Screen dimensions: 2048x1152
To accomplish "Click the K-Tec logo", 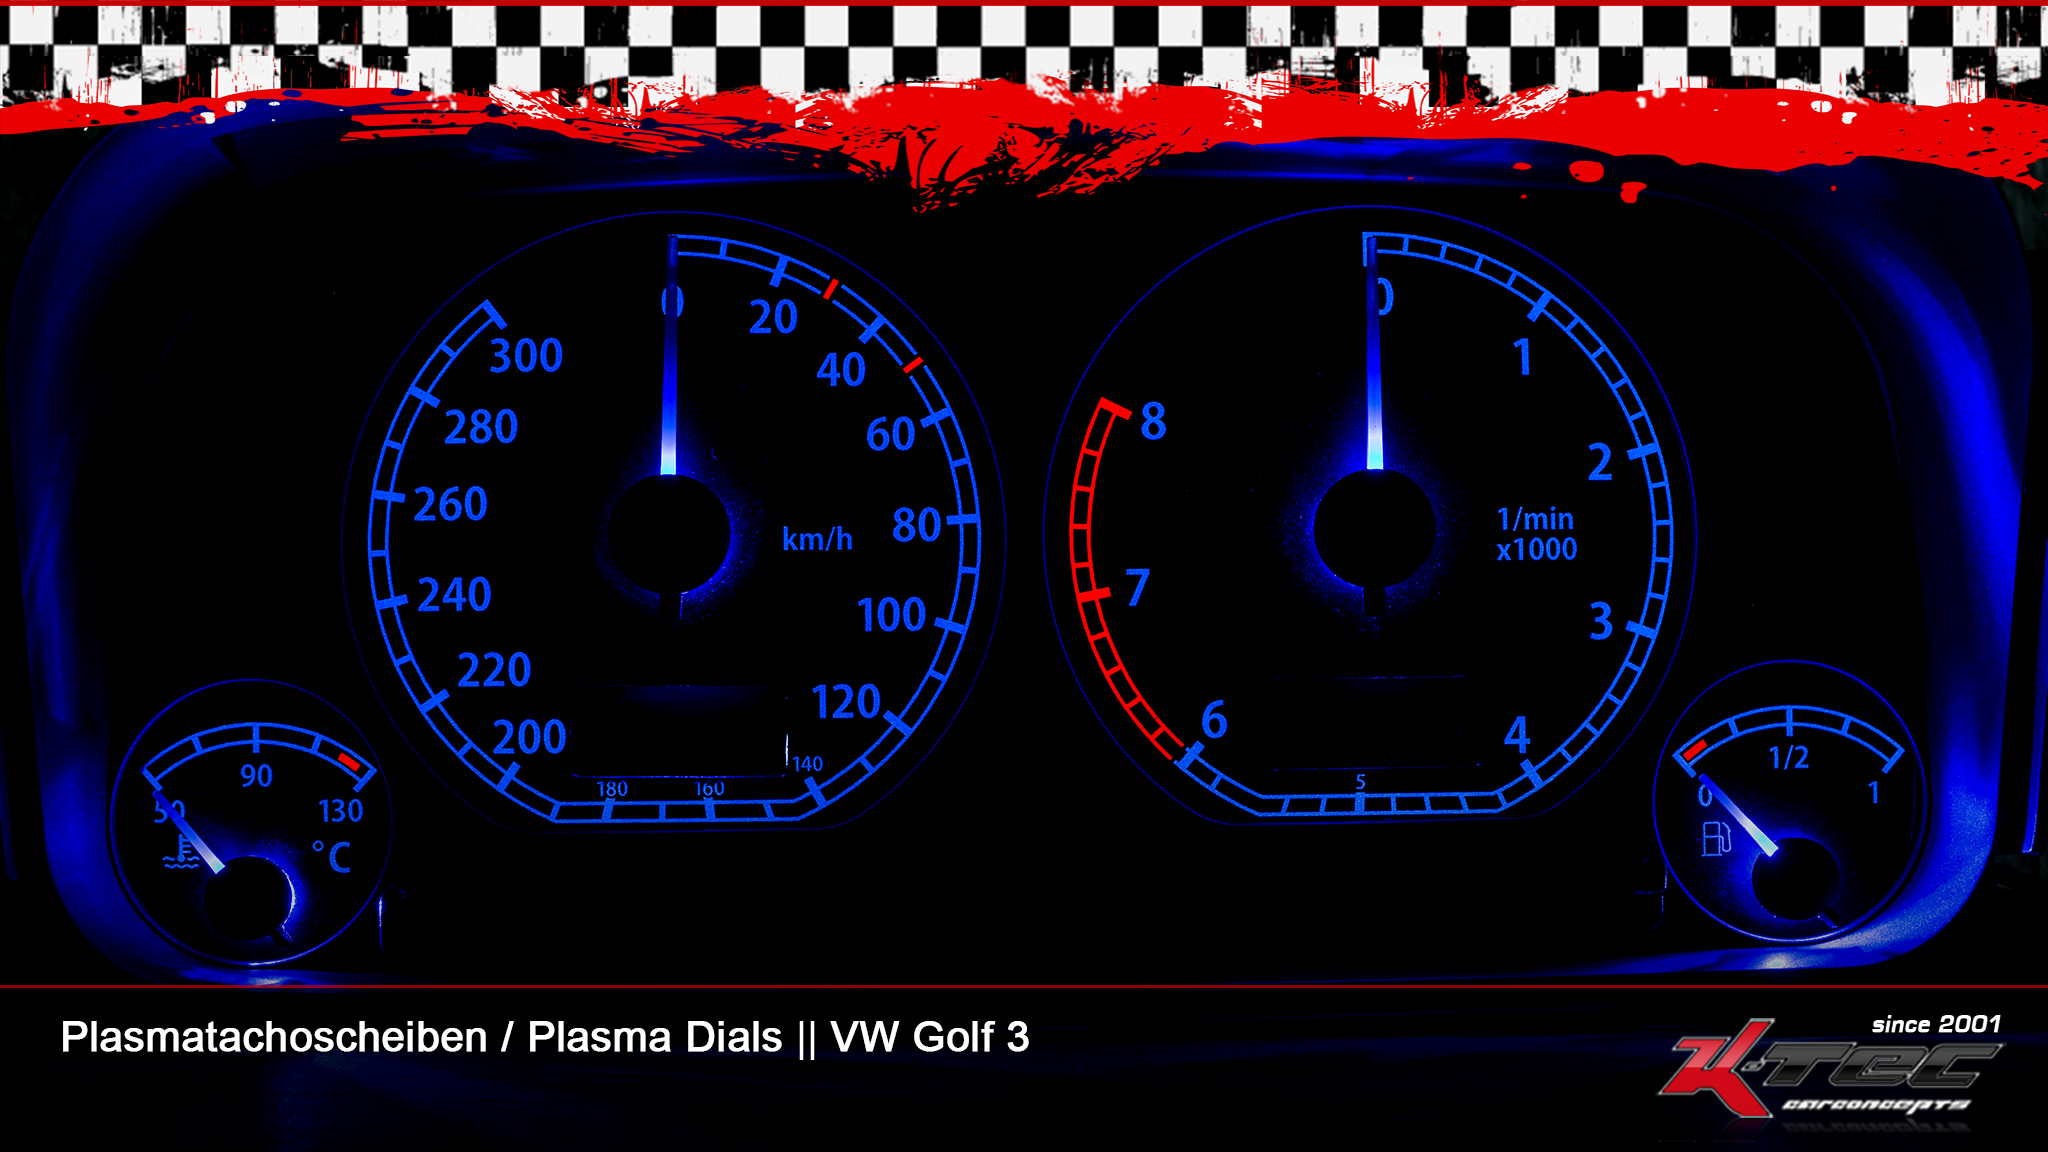I will pos(1830,1068).
